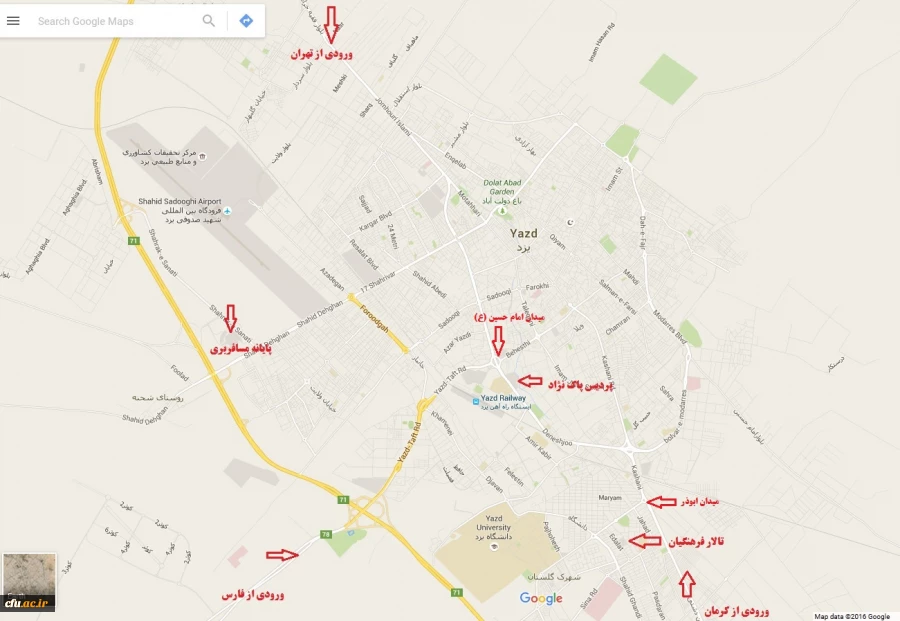Click the agricultural research center museum icon
The image size is (900, 621).
[x=202, y=156]
